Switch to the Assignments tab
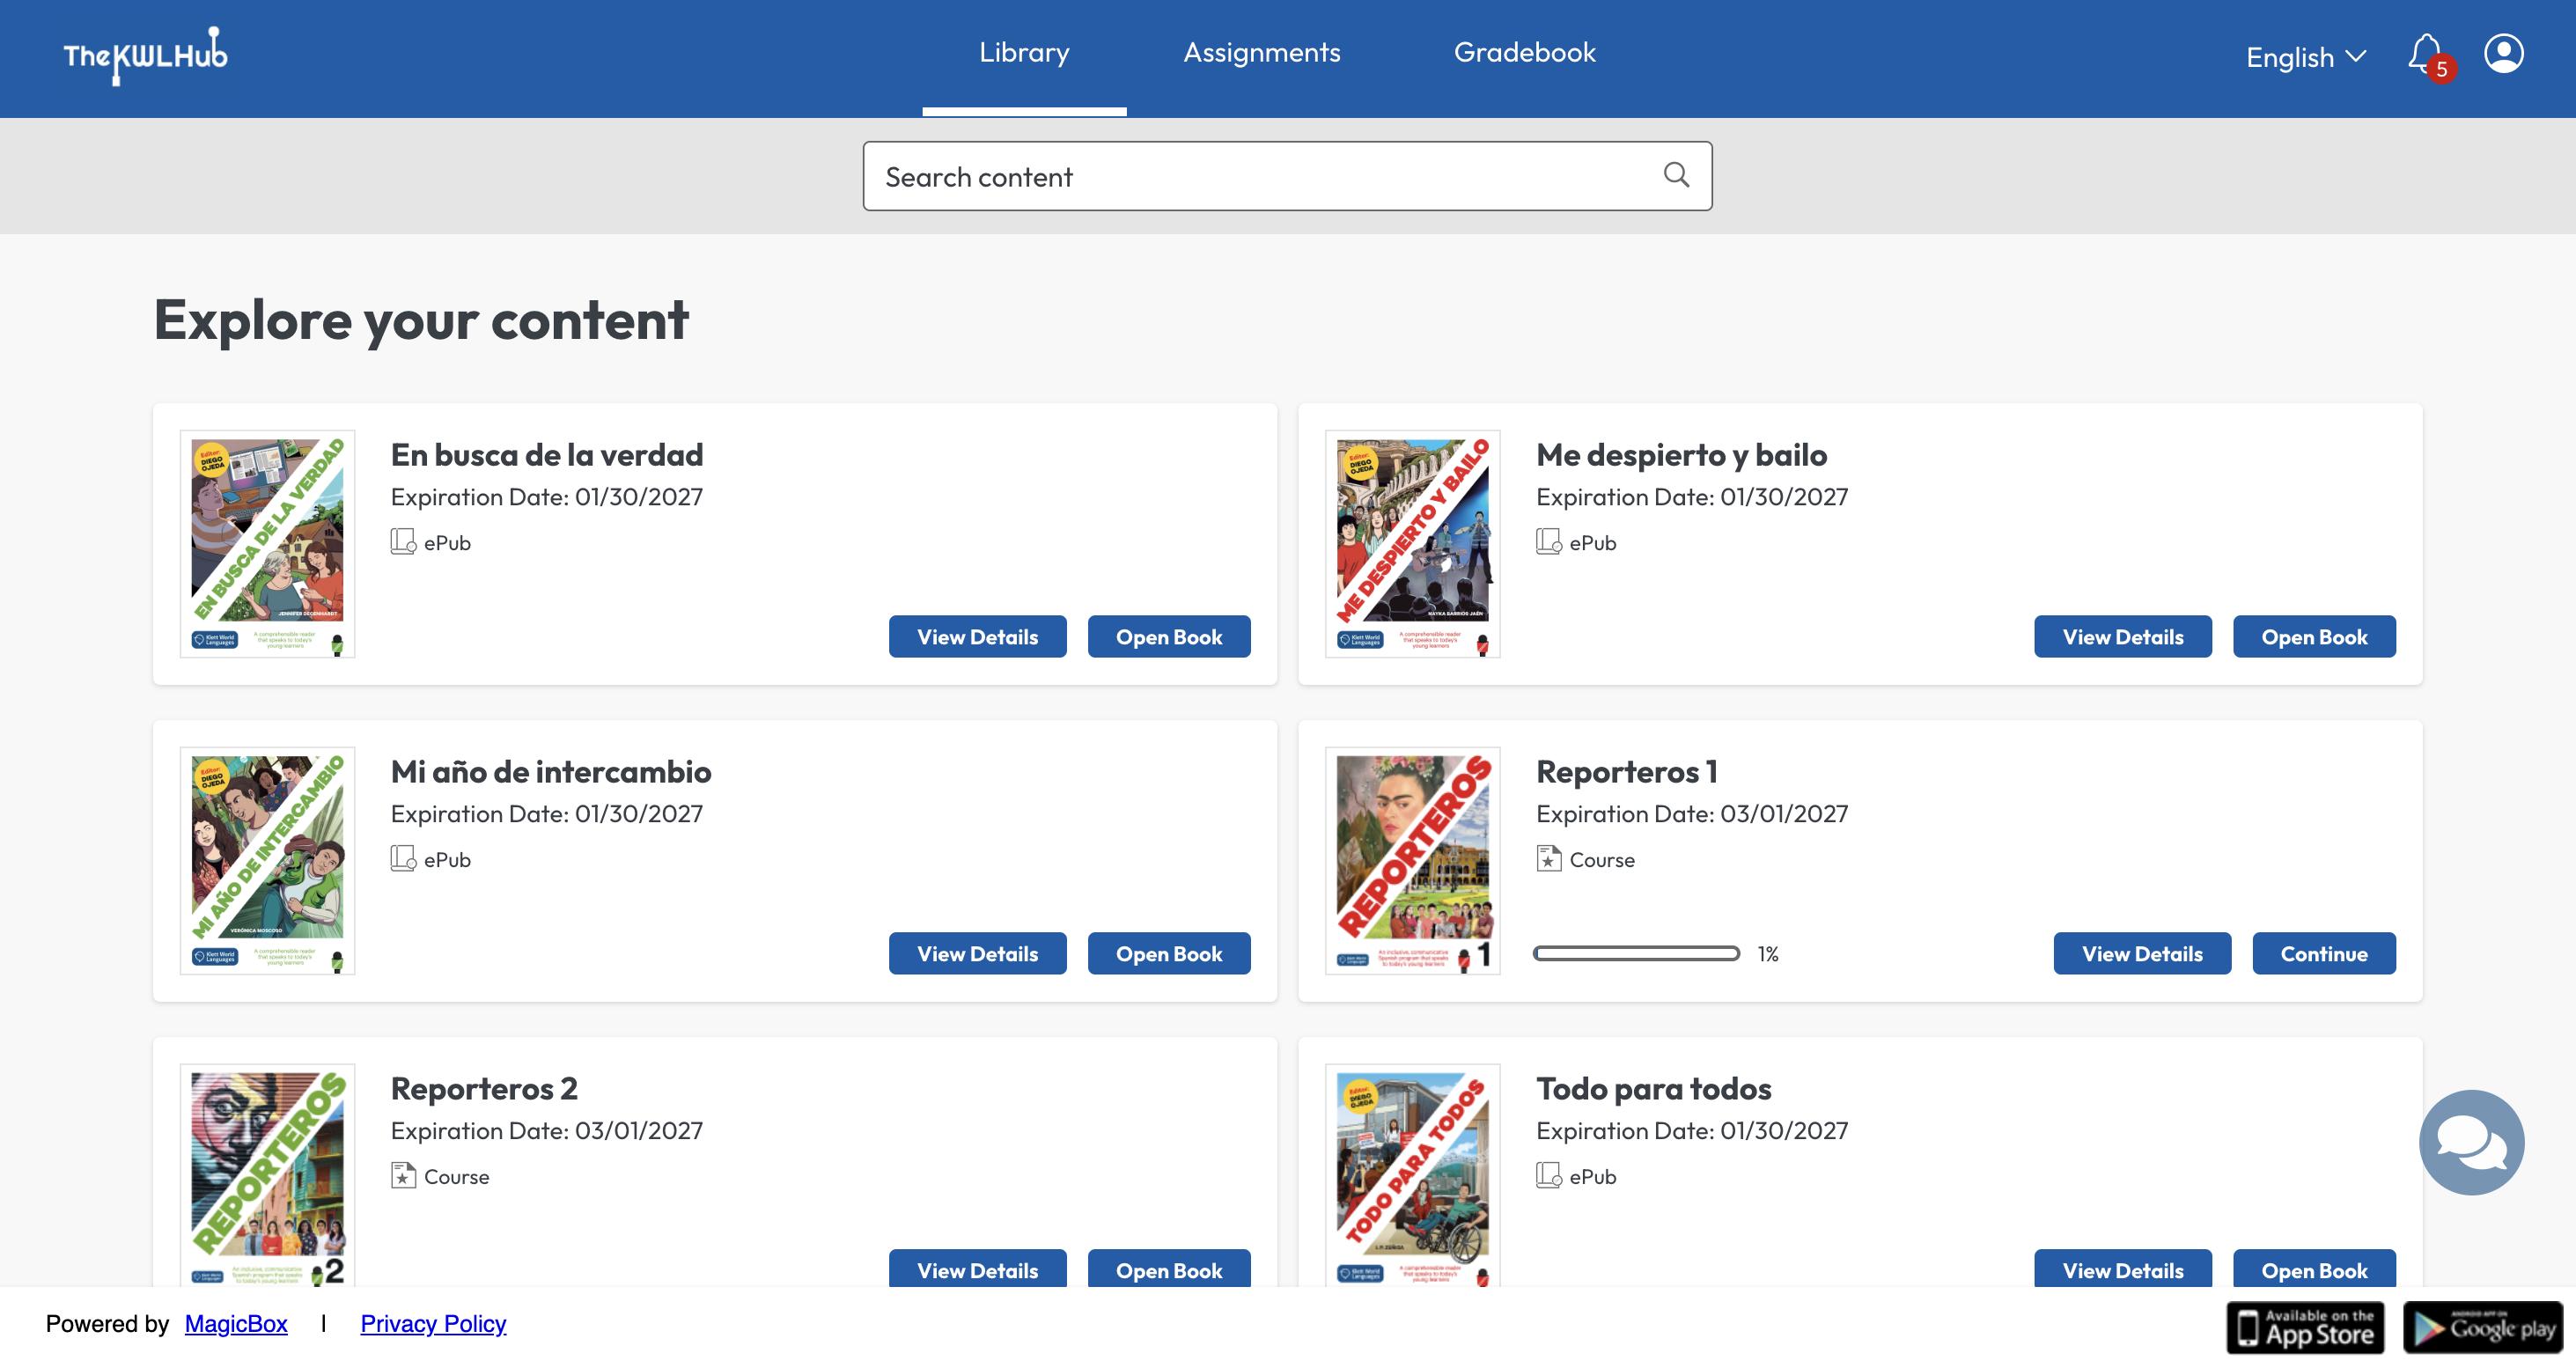Image resolution: width=2576 pixels, height=1368 pixels. [1261, 53]
